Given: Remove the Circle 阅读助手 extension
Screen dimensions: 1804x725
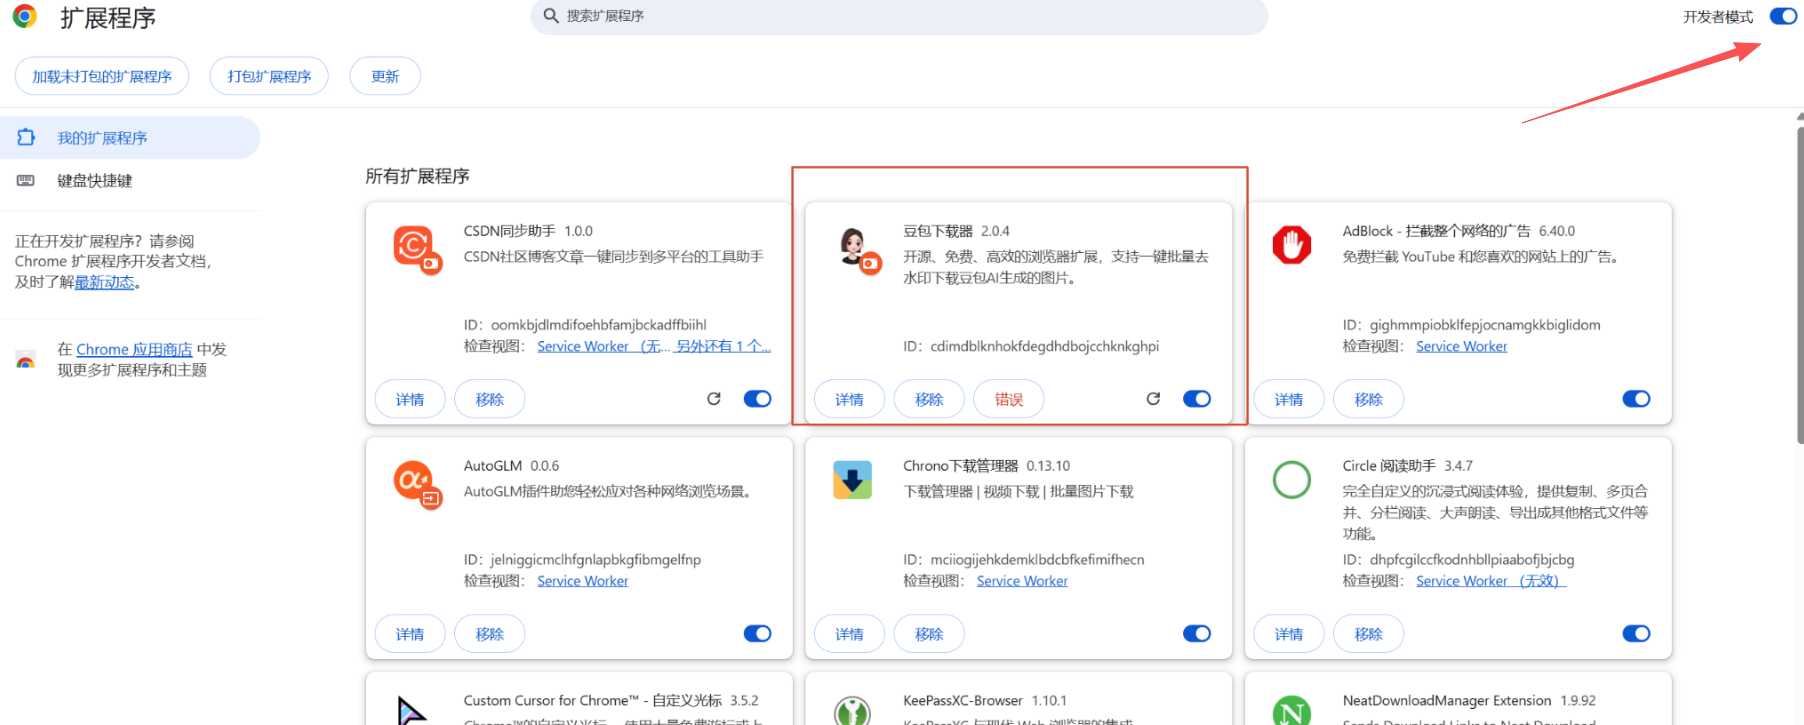Looking at the screenshot, I should tap(1369, 634).
